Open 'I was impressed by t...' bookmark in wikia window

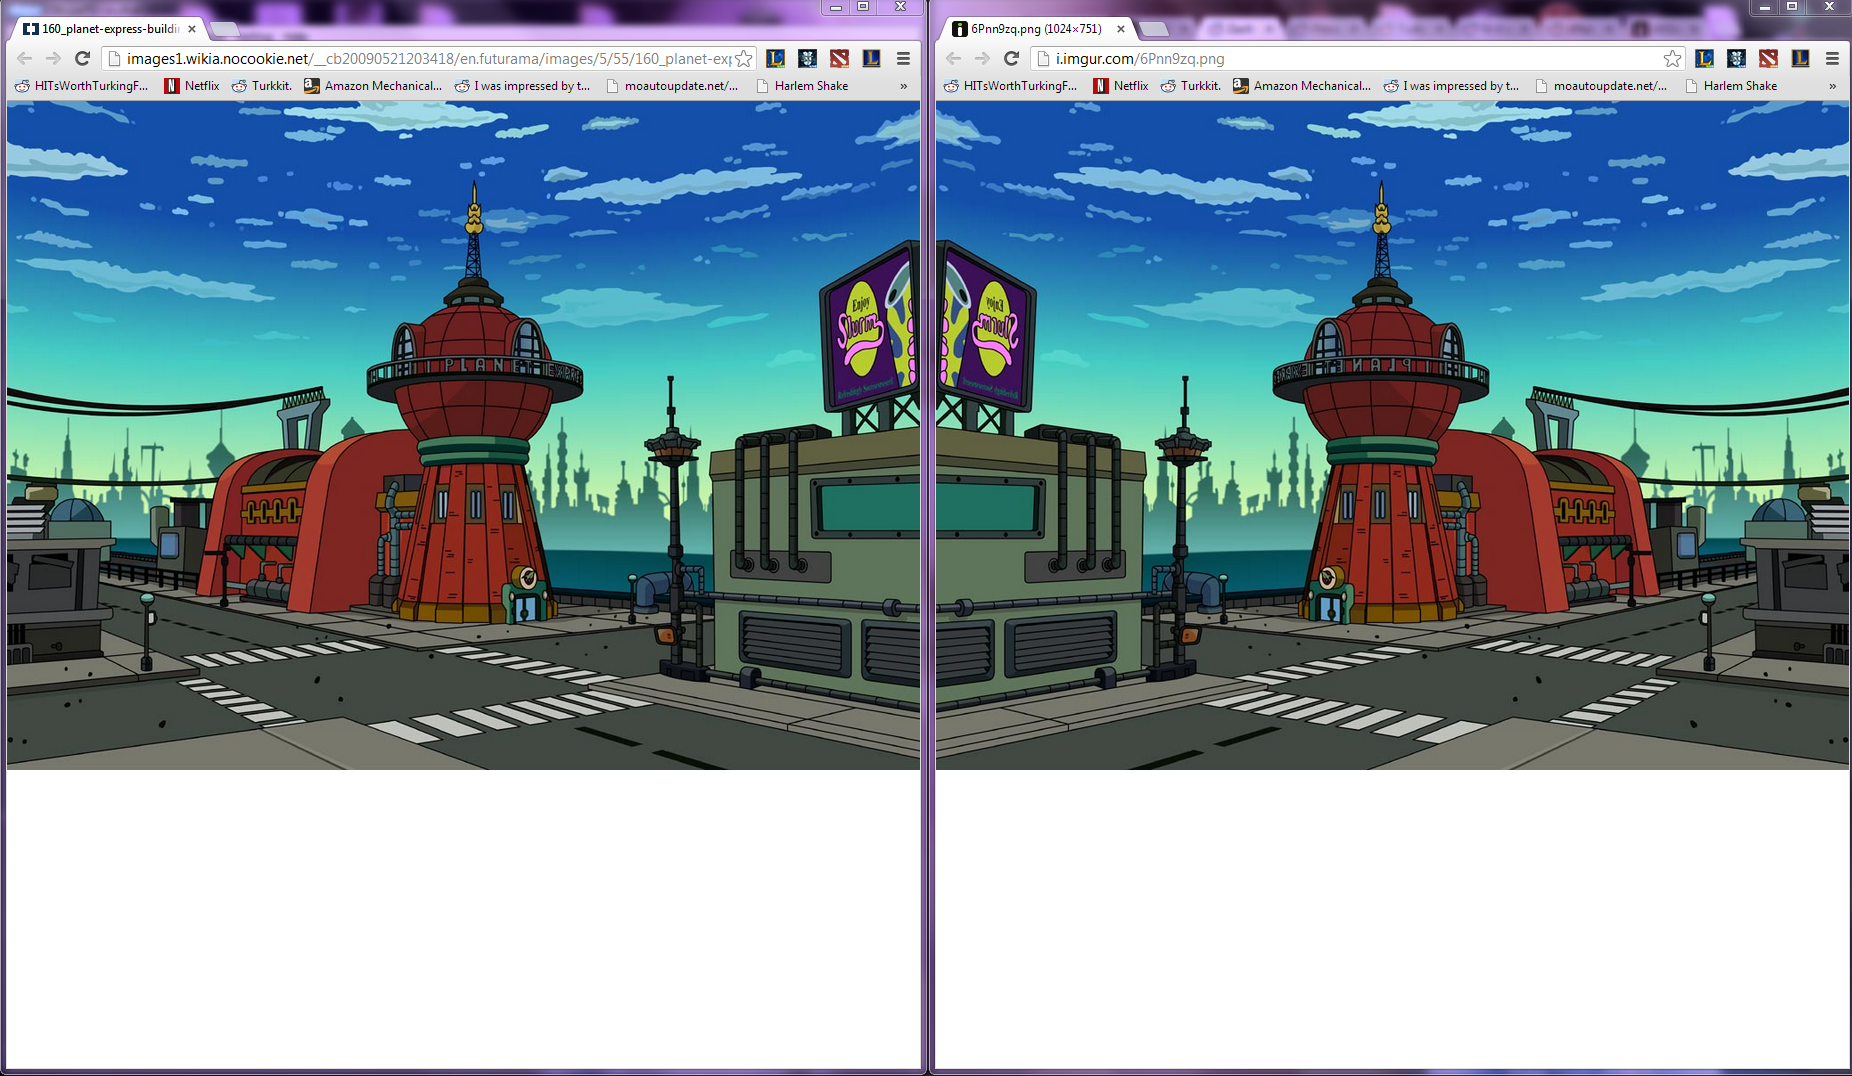(522, 86)
